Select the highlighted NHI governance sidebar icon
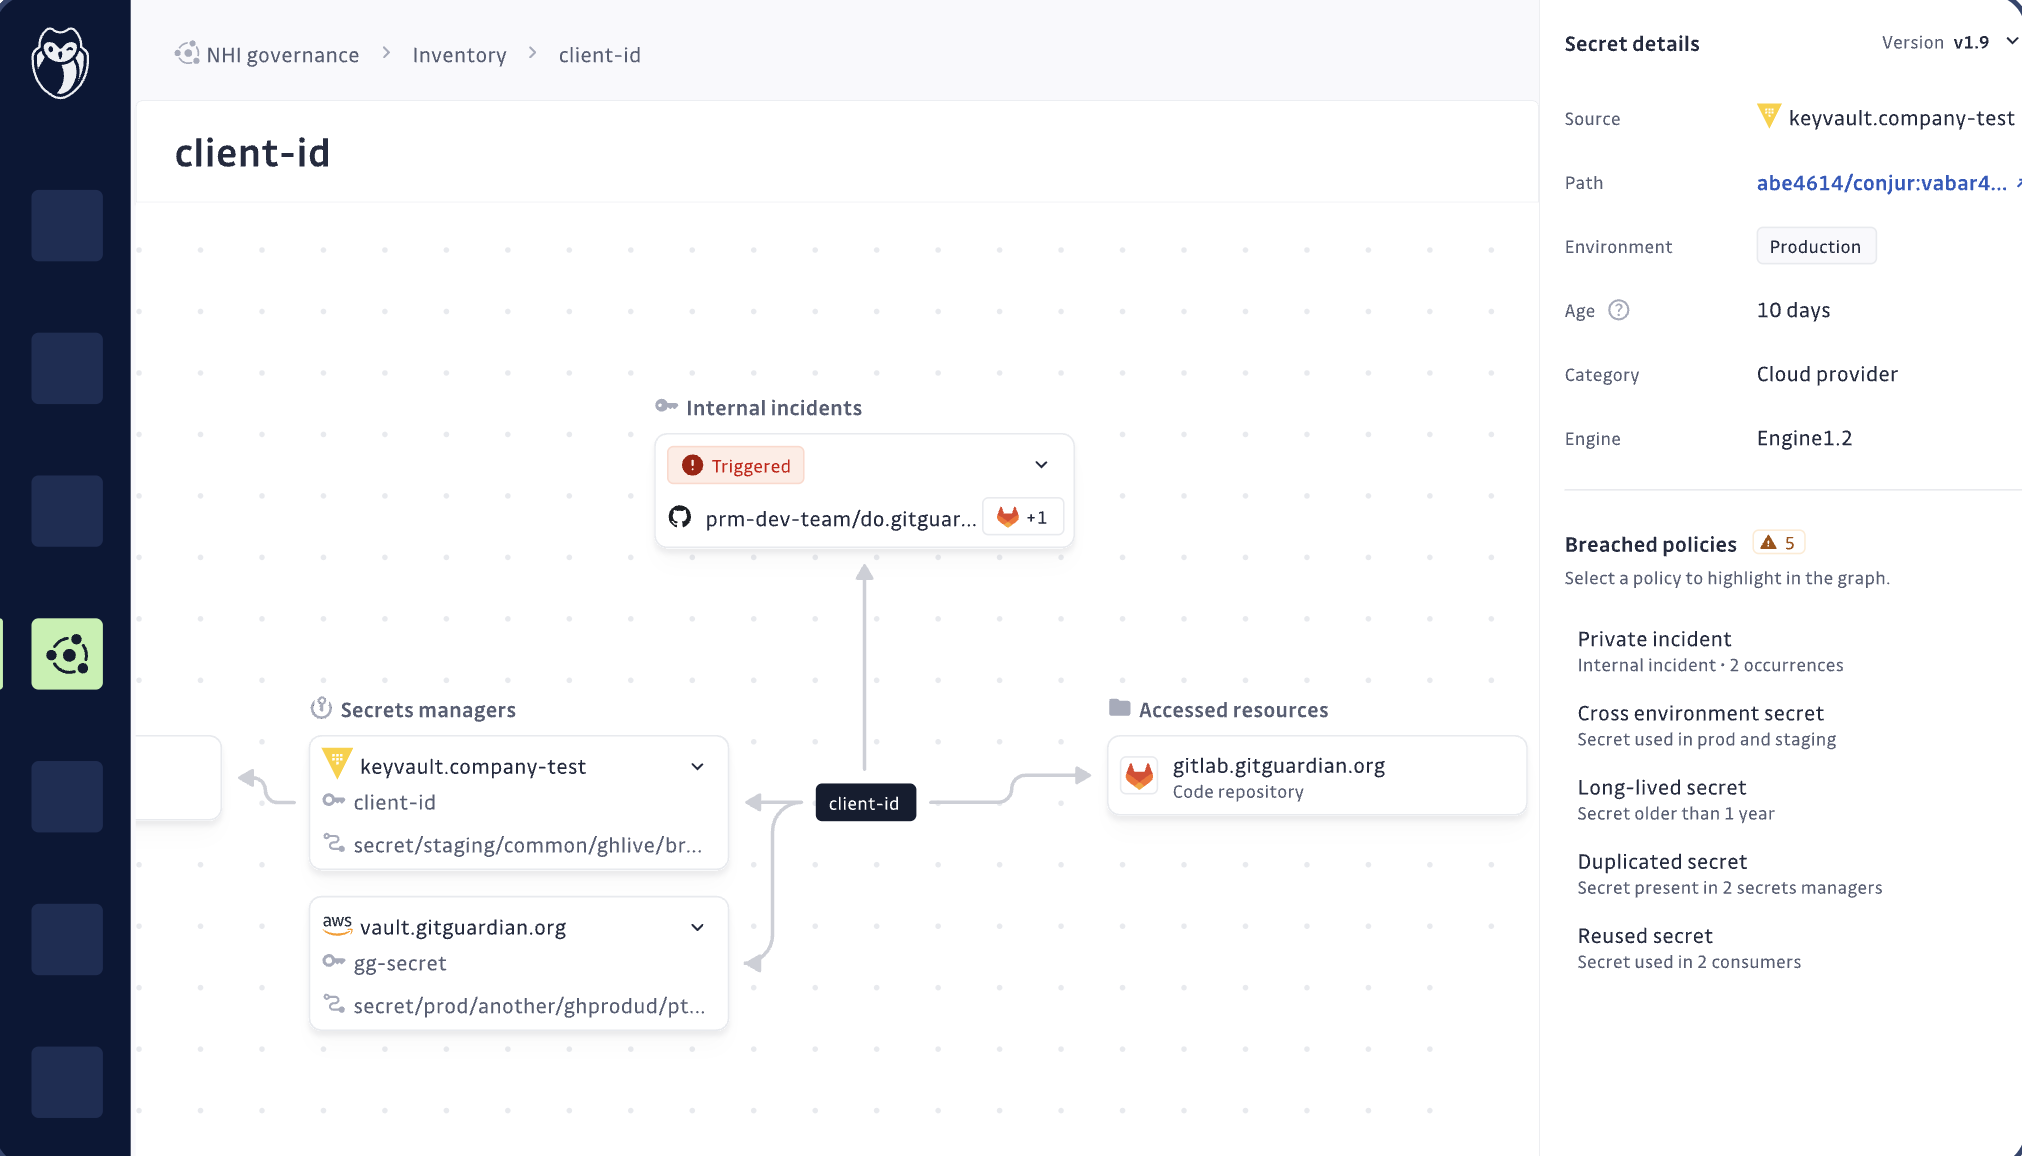Image resolution: width=2022 pixels, height=1156 pixels. 67,654
